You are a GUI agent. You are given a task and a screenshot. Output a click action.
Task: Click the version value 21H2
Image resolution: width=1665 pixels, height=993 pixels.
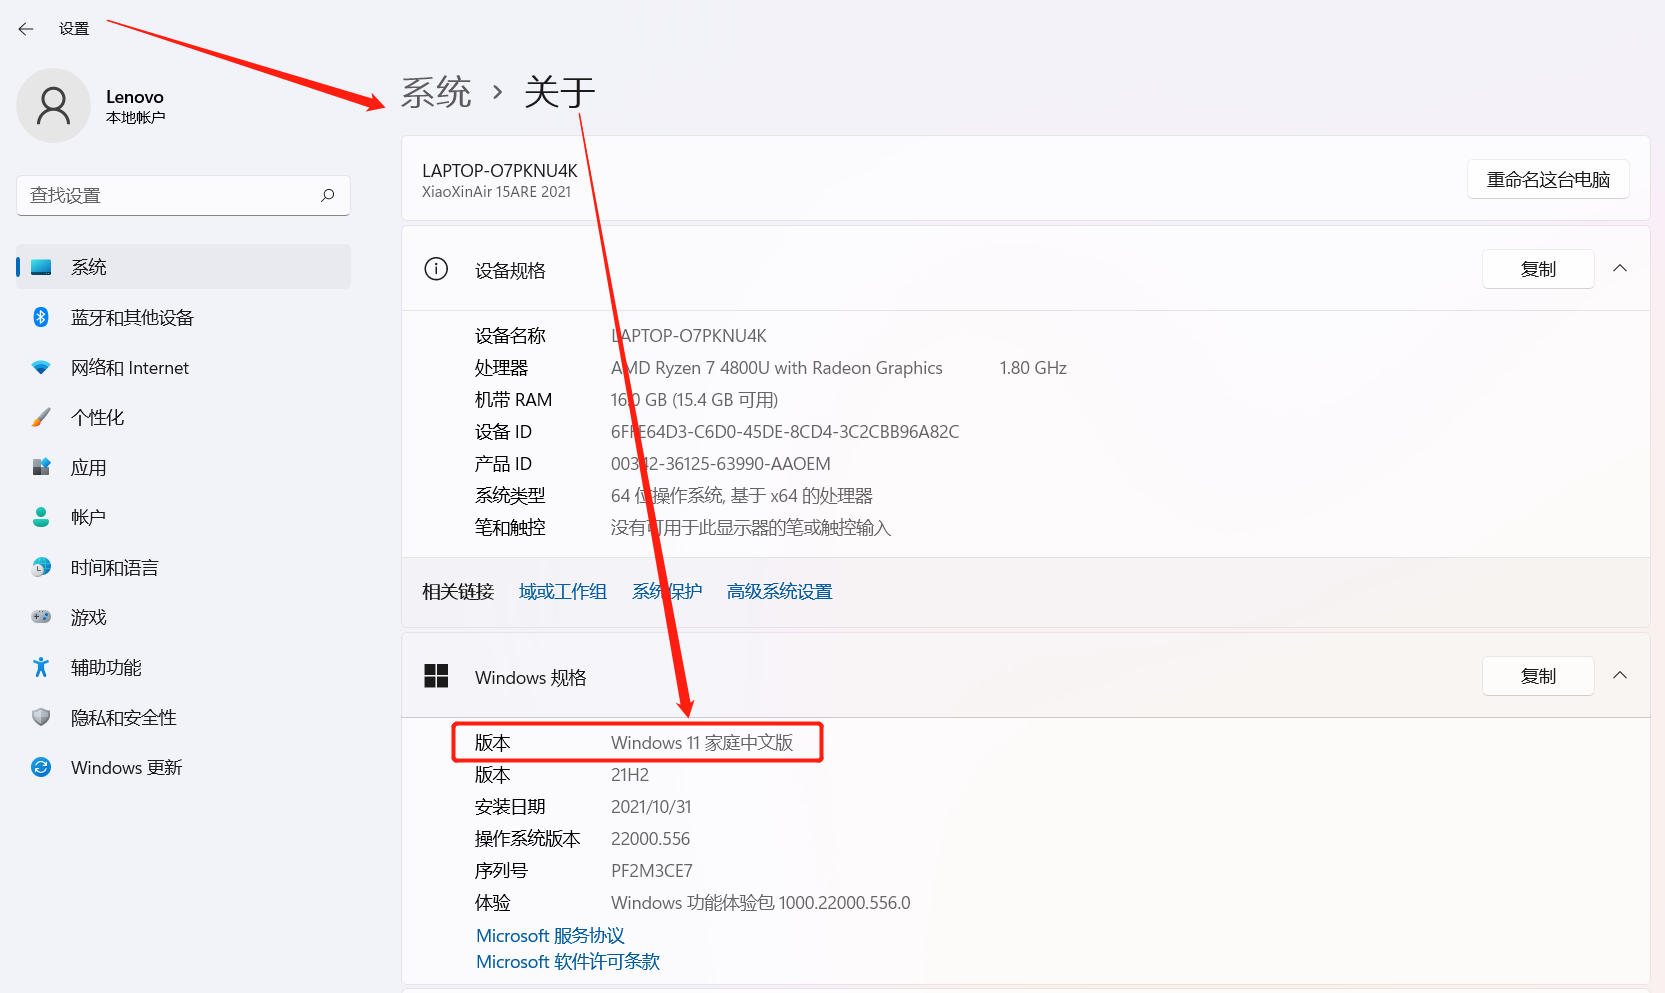coord(630,775)
